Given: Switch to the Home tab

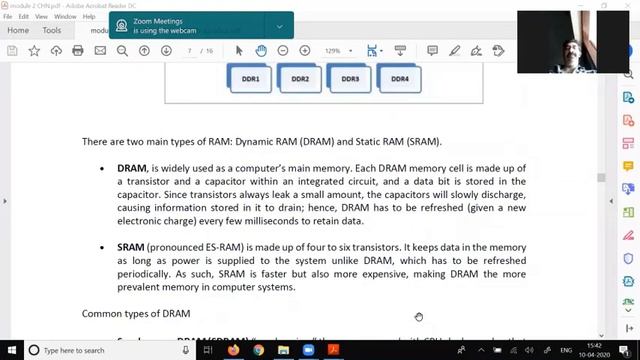Looking at the screenshot, I should 18,31.
